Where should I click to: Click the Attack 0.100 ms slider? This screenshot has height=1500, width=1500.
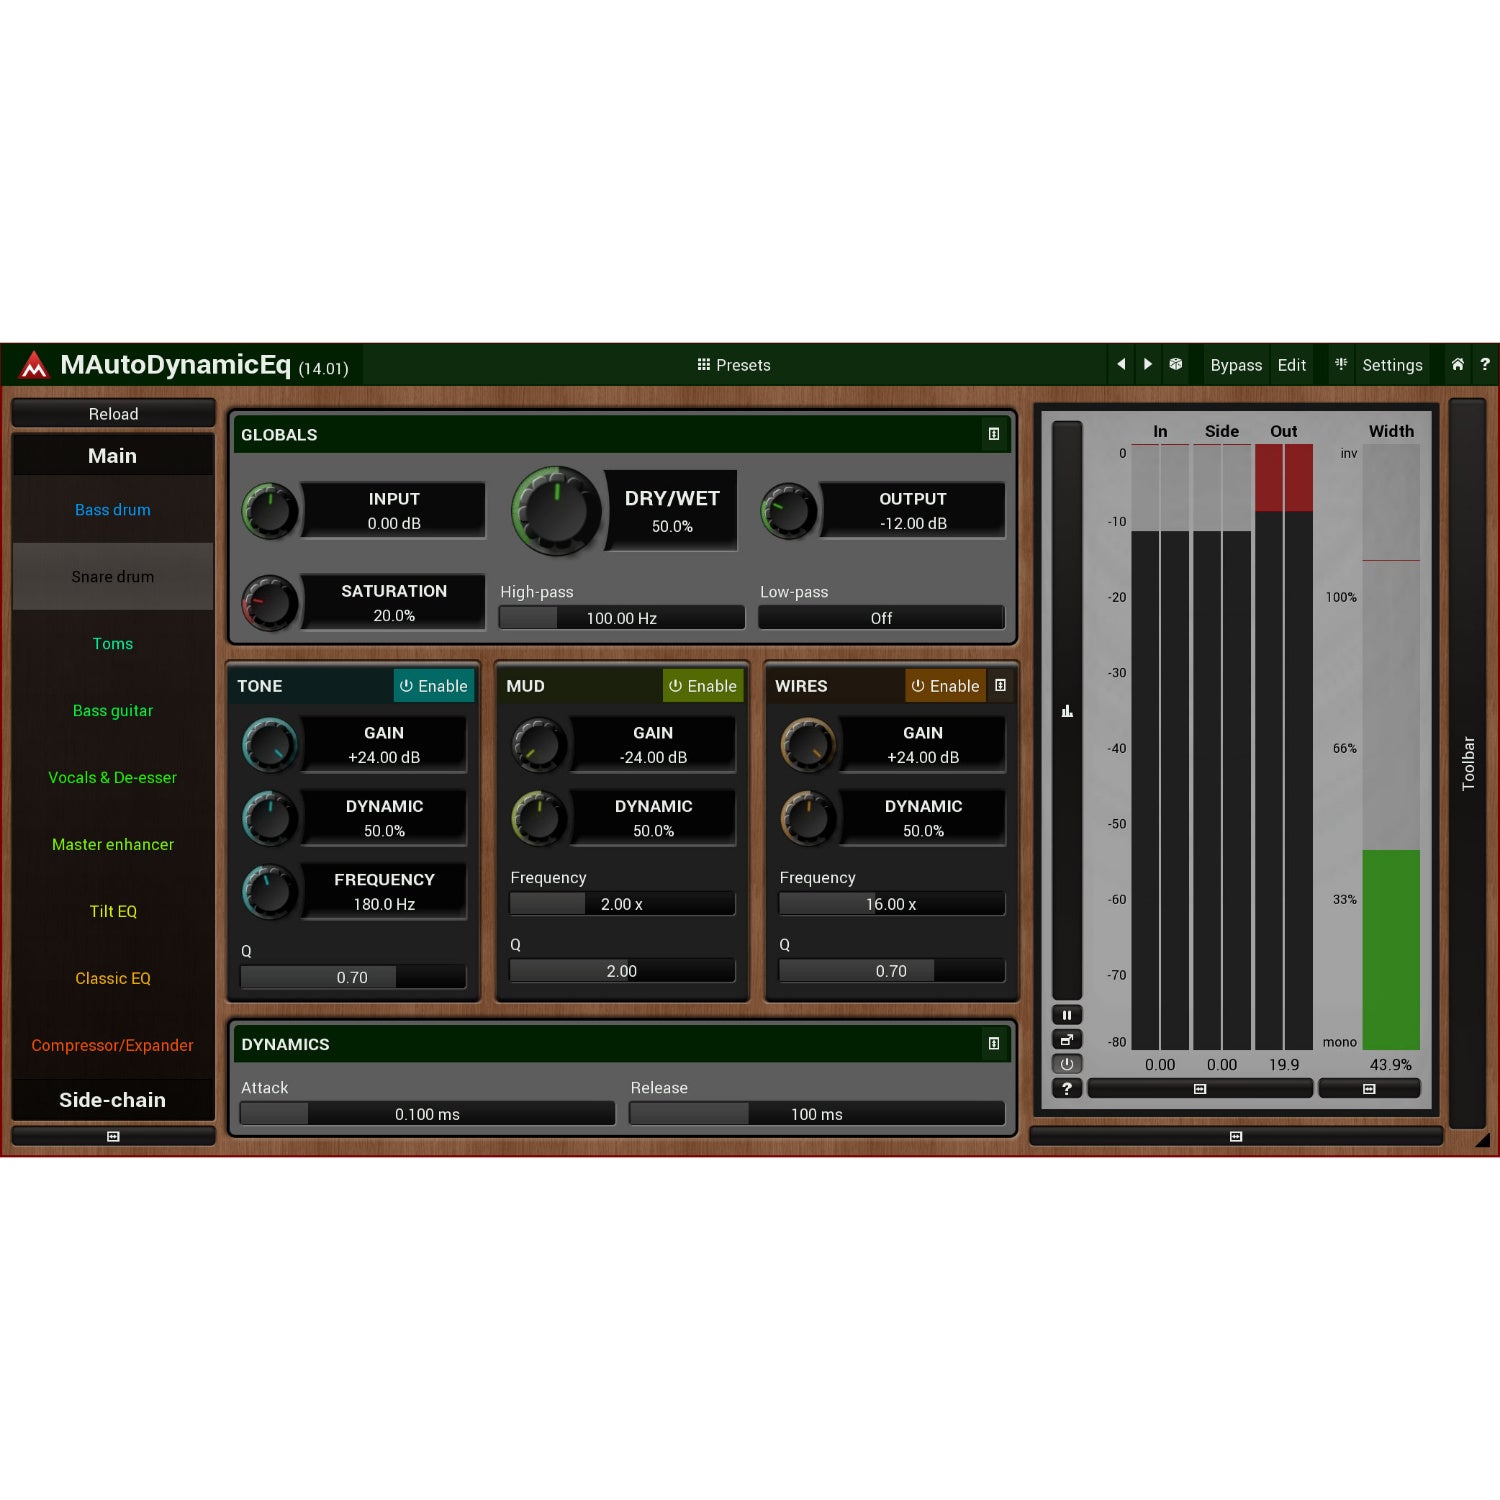pos(427,1114)
